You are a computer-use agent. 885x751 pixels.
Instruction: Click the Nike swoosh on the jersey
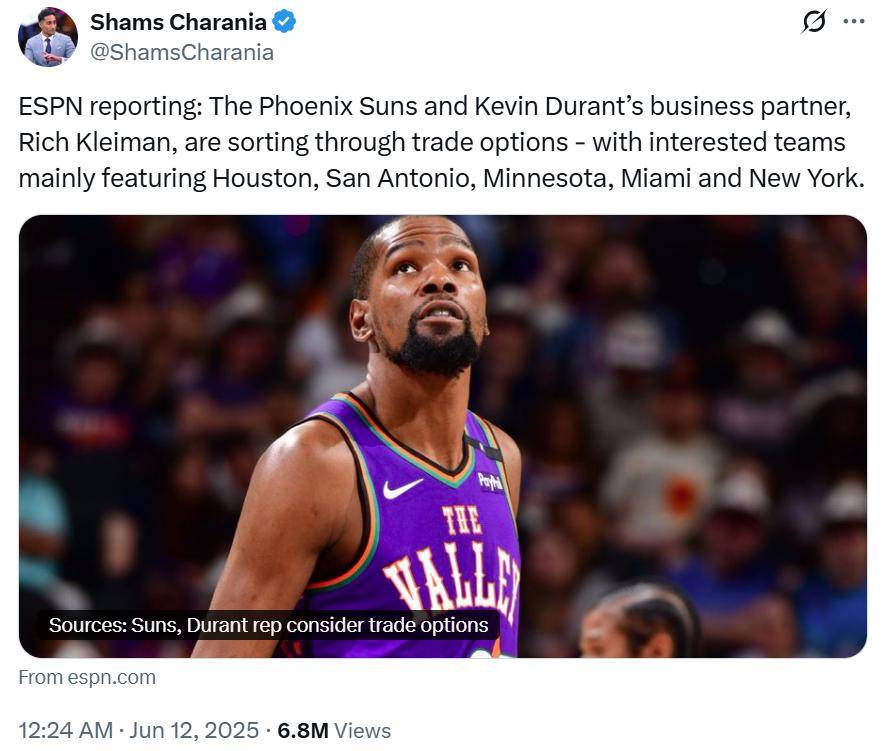(x=403, y=487)
